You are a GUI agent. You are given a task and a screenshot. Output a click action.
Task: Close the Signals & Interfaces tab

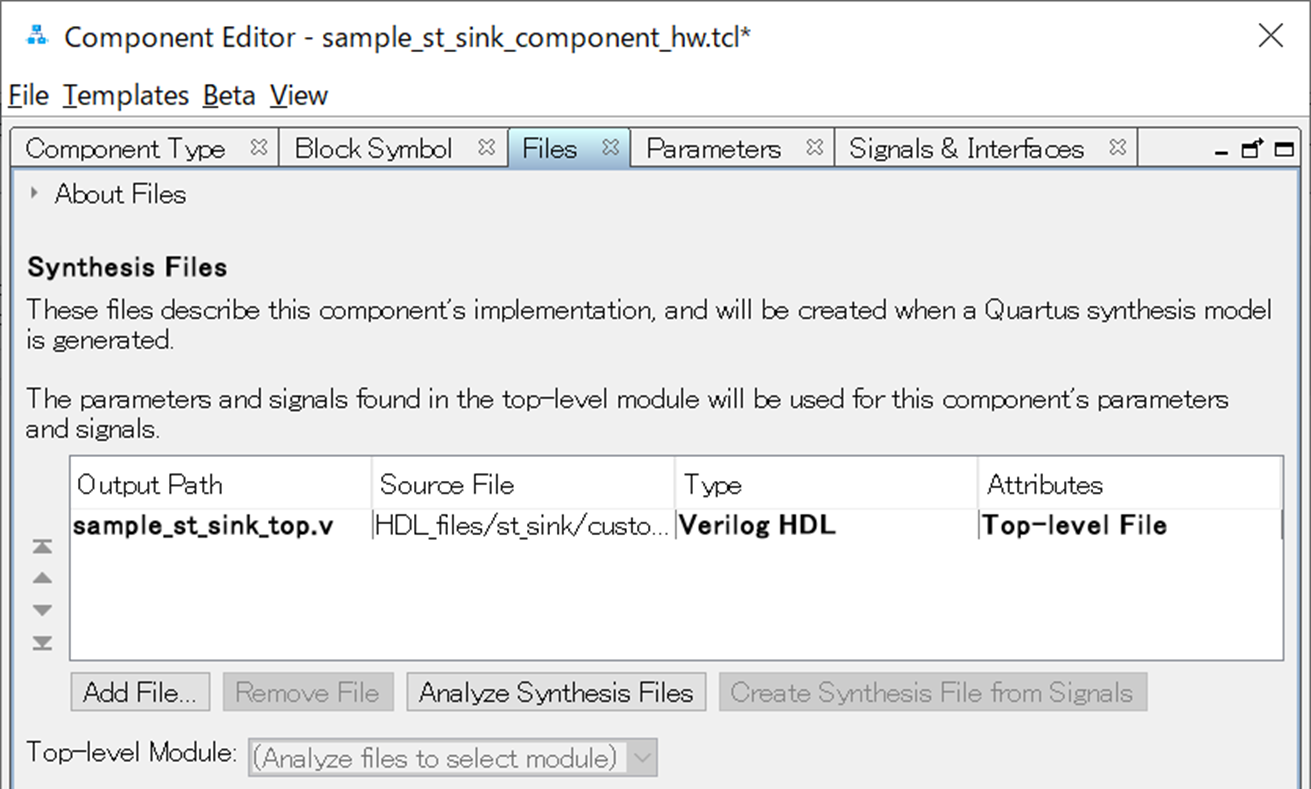coord(1118,148)
